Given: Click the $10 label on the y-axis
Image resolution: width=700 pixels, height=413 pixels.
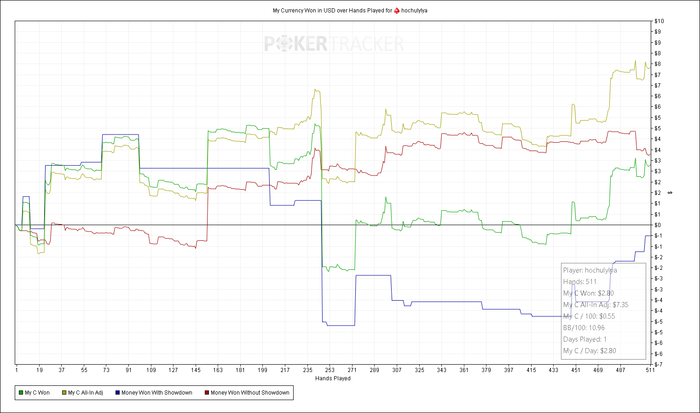Looking at the screenshot, I should (659, 21).
